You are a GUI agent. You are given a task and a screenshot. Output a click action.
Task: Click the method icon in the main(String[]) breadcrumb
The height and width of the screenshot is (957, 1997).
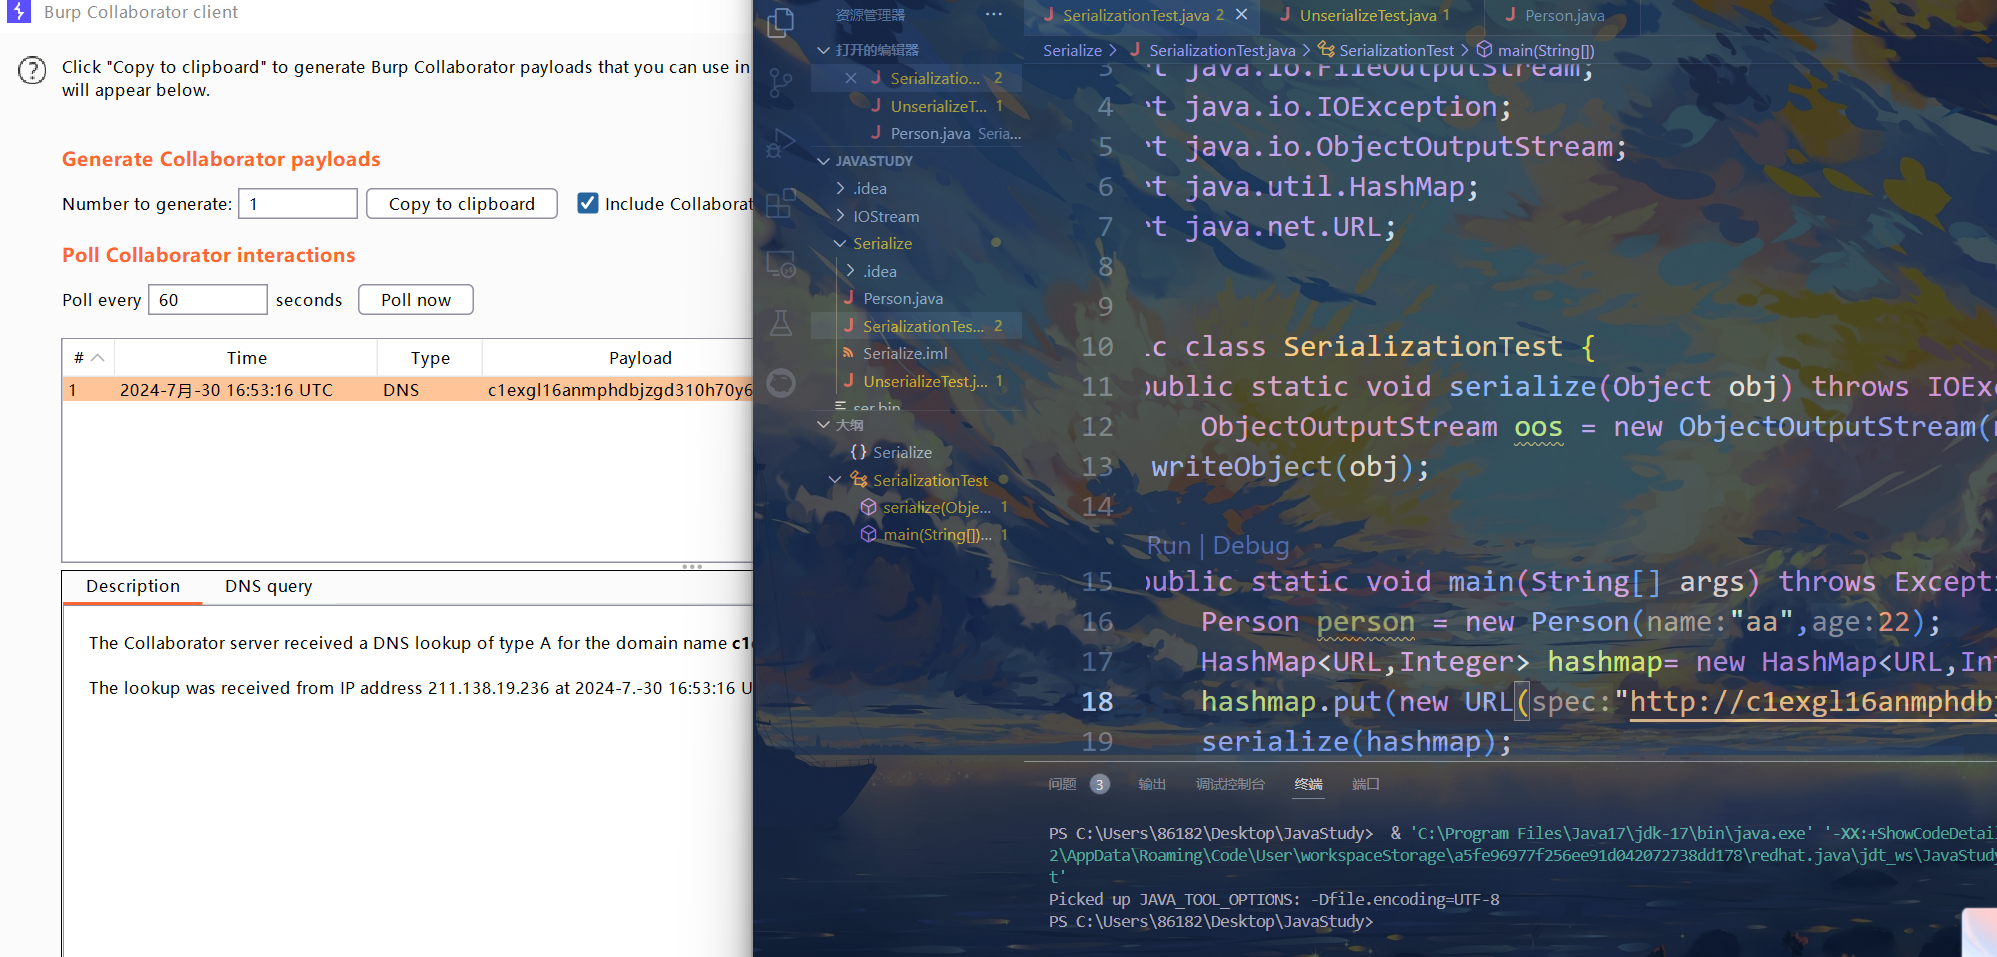tap(1485, 50)
